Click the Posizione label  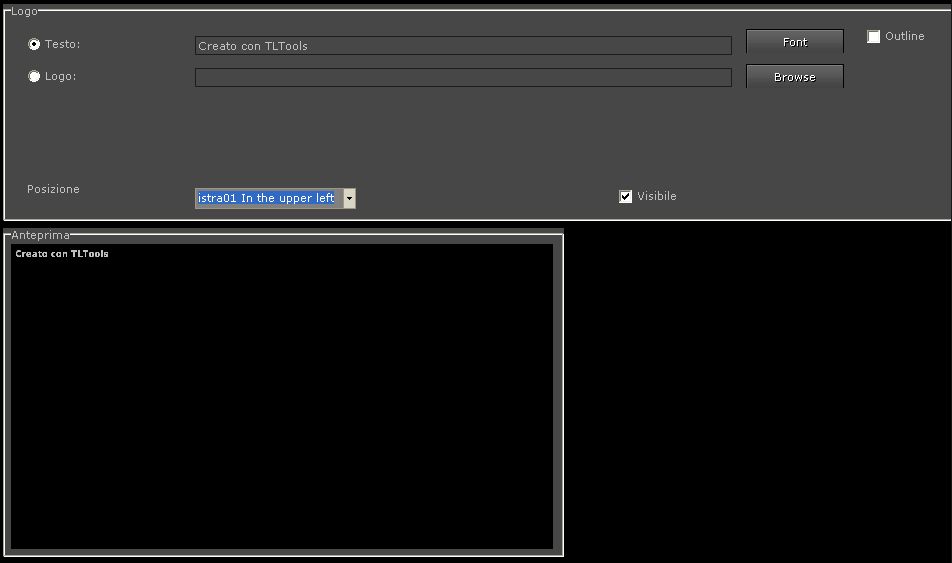53,189
